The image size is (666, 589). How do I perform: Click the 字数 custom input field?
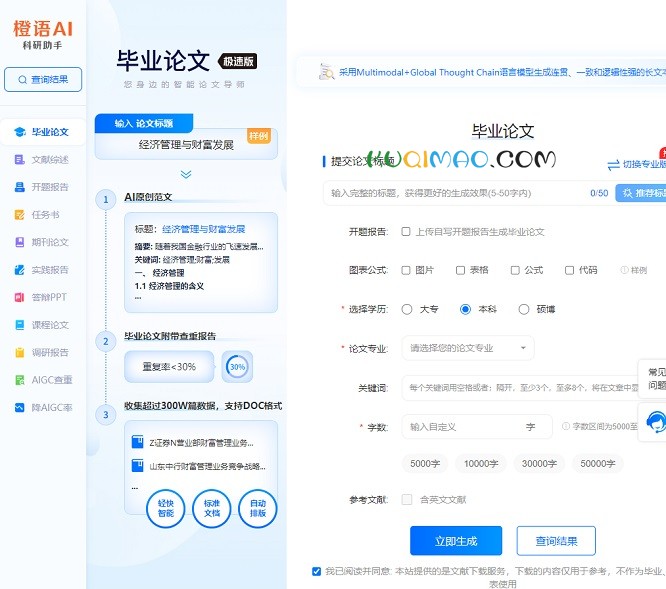point(477,426)
